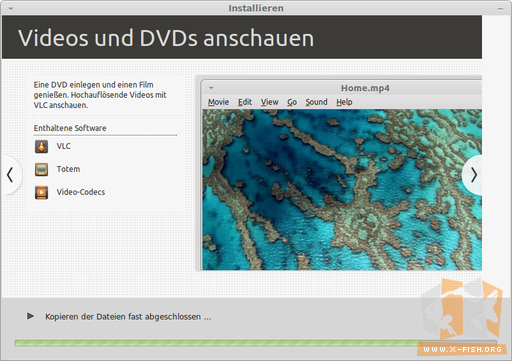Viewport: 512px width, 361px height.
Task: Open the Help menu
Action: (344, 102)
